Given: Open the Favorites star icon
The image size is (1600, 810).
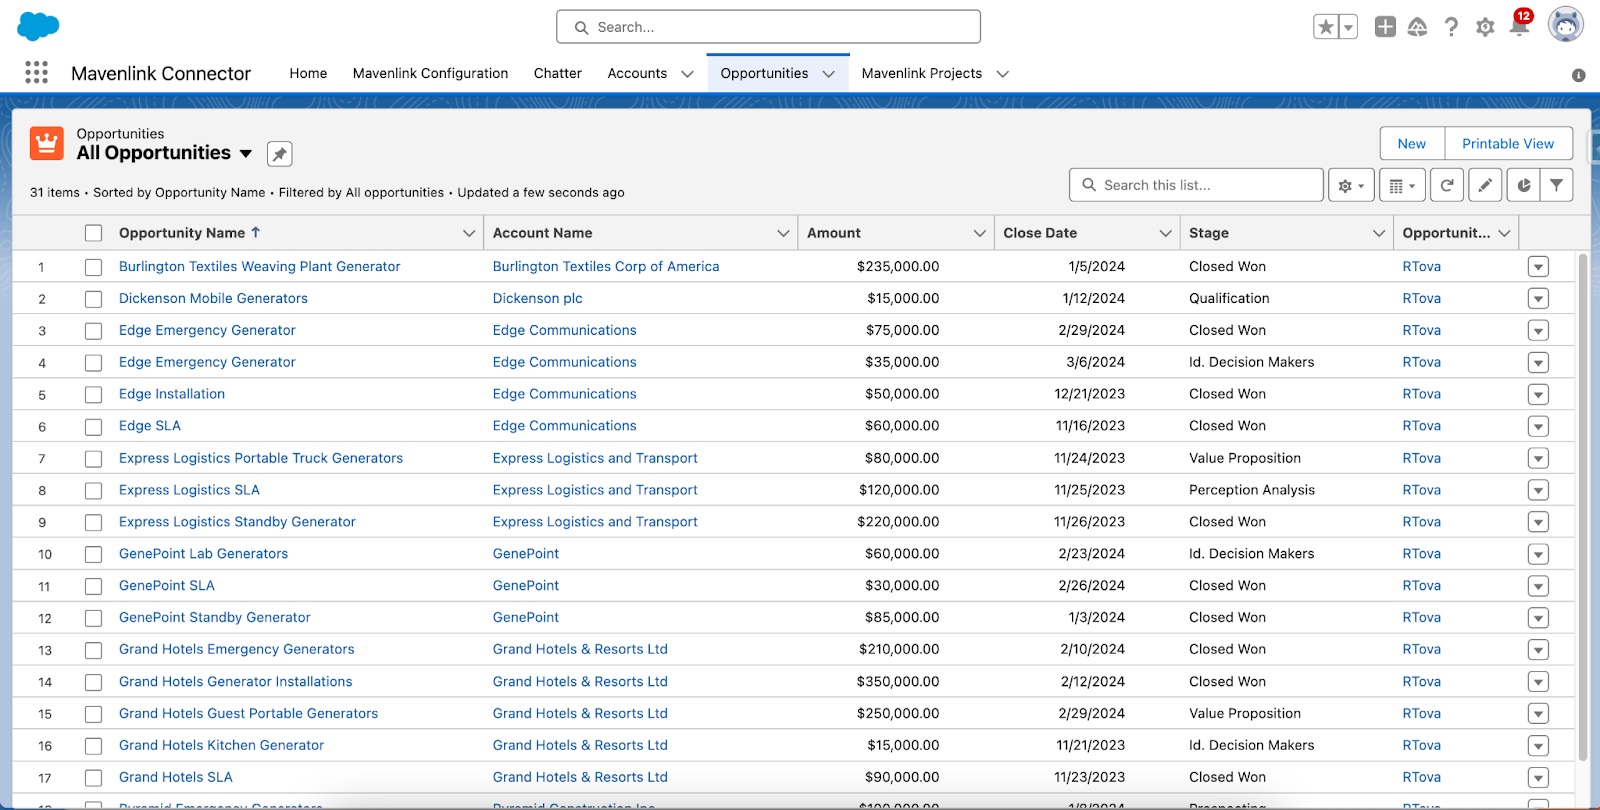Looking at the screenshot, I should 1326,27.
